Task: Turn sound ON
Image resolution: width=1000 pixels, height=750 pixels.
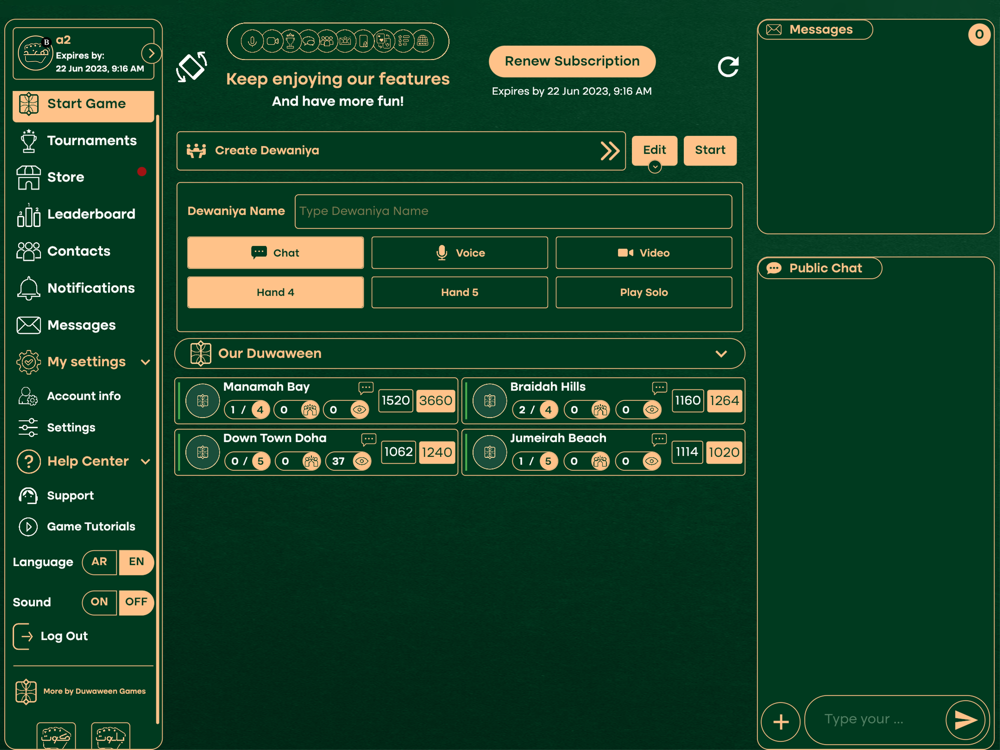Action: click(x=99, y=602)
